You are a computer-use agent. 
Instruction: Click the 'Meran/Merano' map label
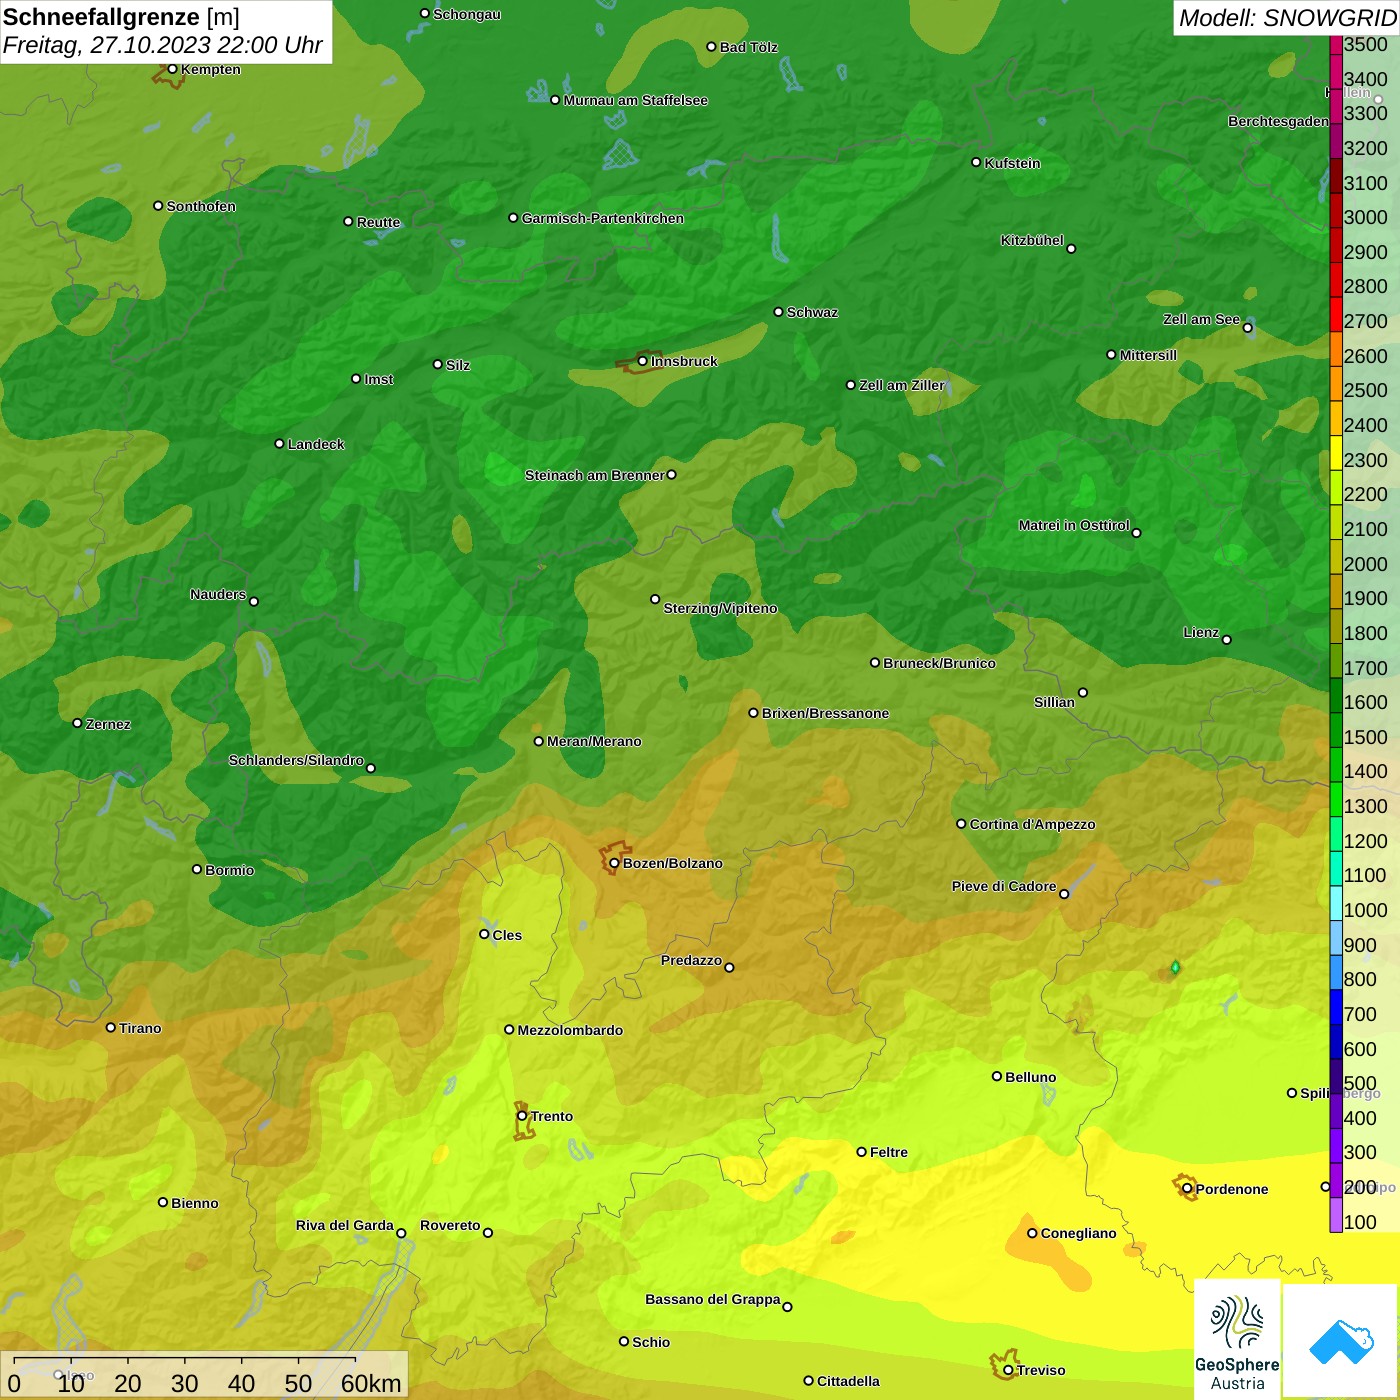tap(594, 741)
